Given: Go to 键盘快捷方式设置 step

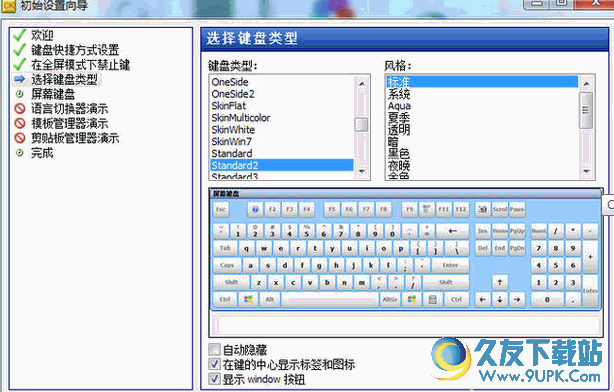Looking at the screenshot, I should tap(75, 50).
